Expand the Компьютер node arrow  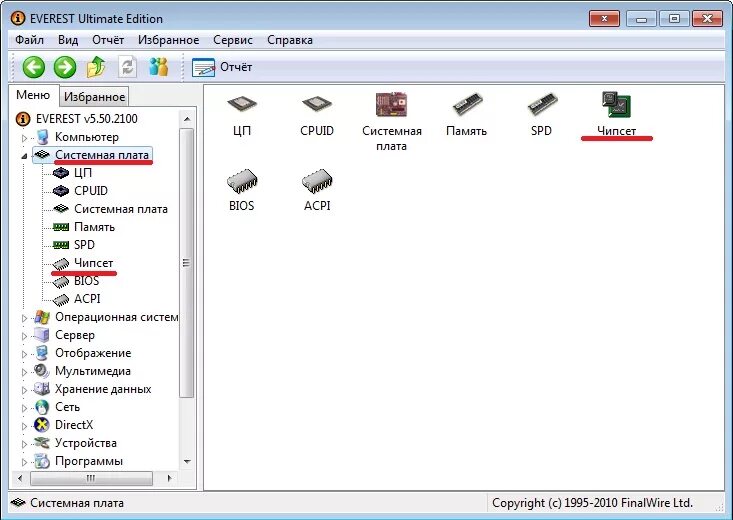[x=25, y=138]
